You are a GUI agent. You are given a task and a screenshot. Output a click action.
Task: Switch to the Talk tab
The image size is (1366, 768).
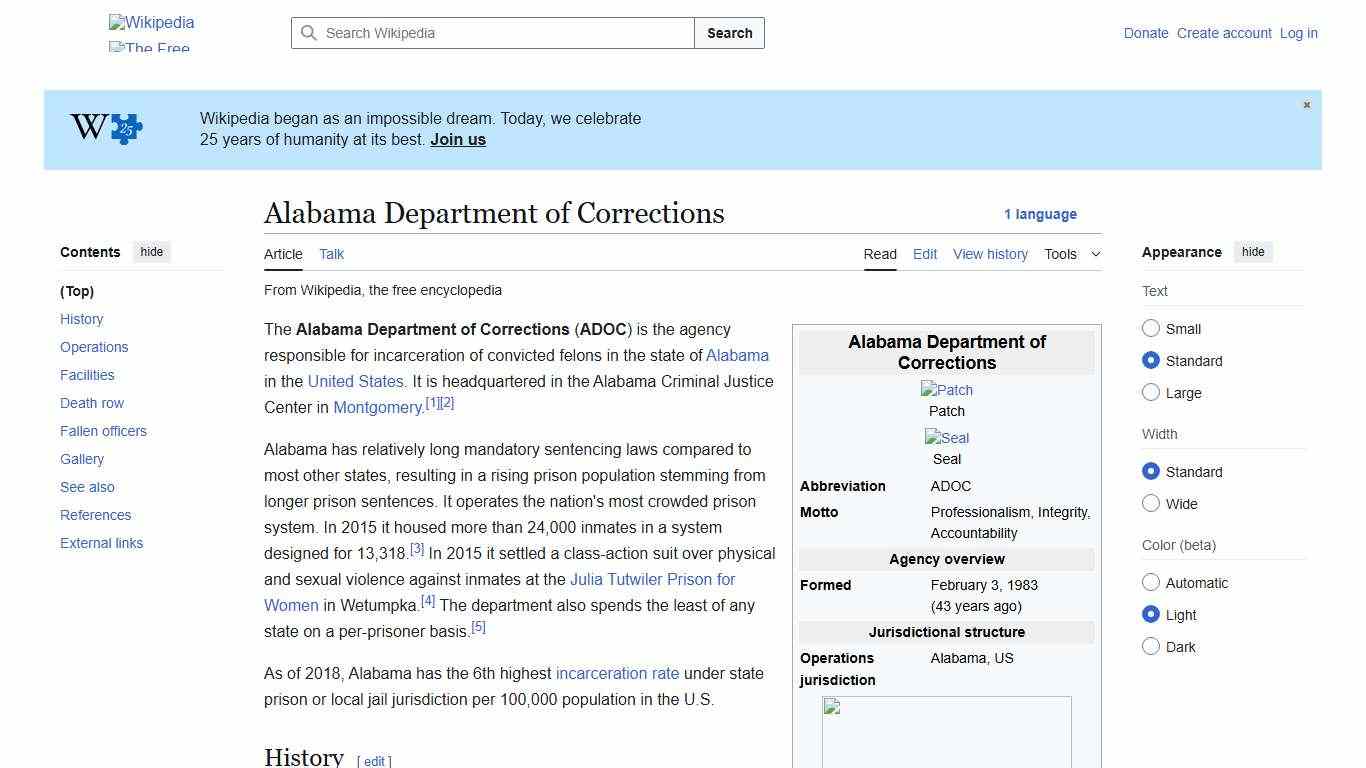coord(331,254)
